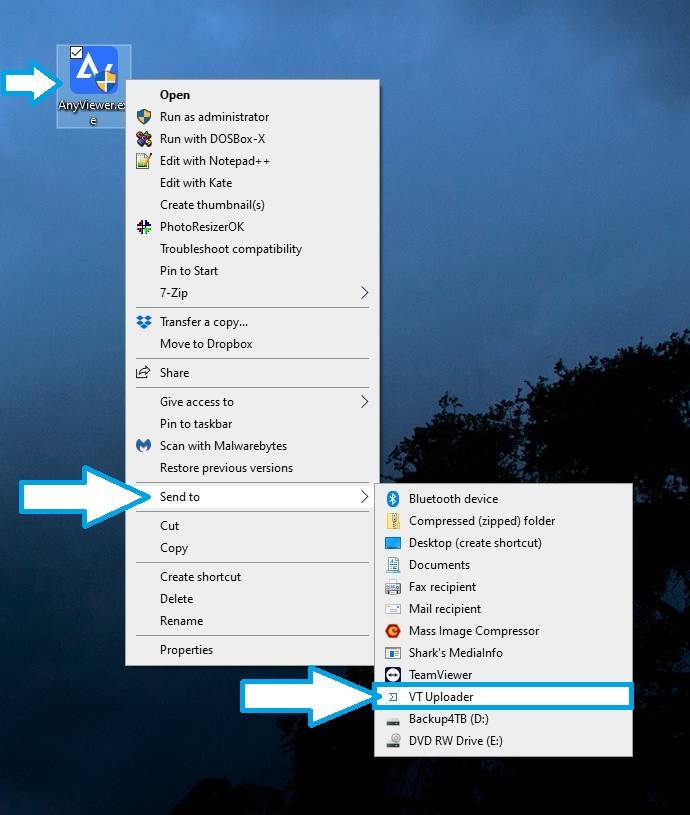The height and width of the screenshot is (815, 690).
Task: Select Troubleshoot compatibility
Action: (x=253, y=248)
